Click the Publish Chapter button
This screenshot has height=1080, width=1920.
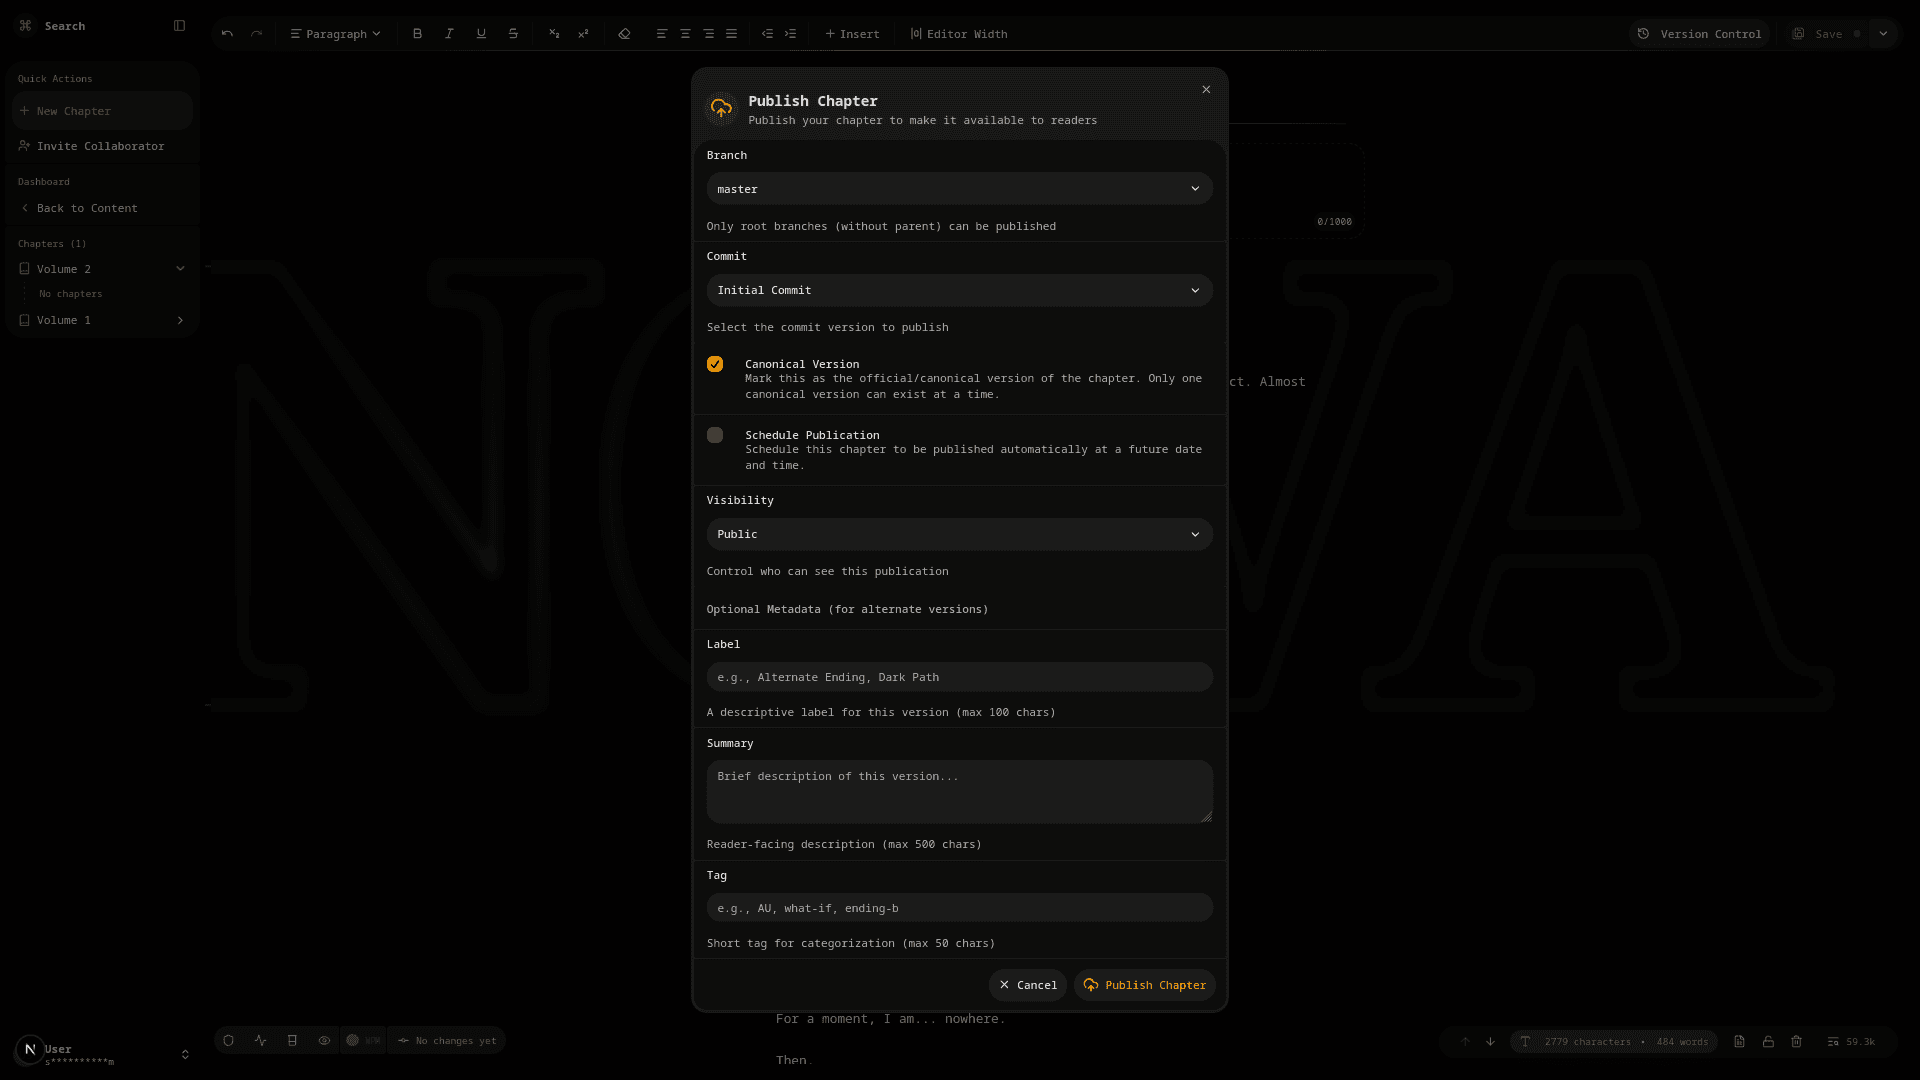1144,985
